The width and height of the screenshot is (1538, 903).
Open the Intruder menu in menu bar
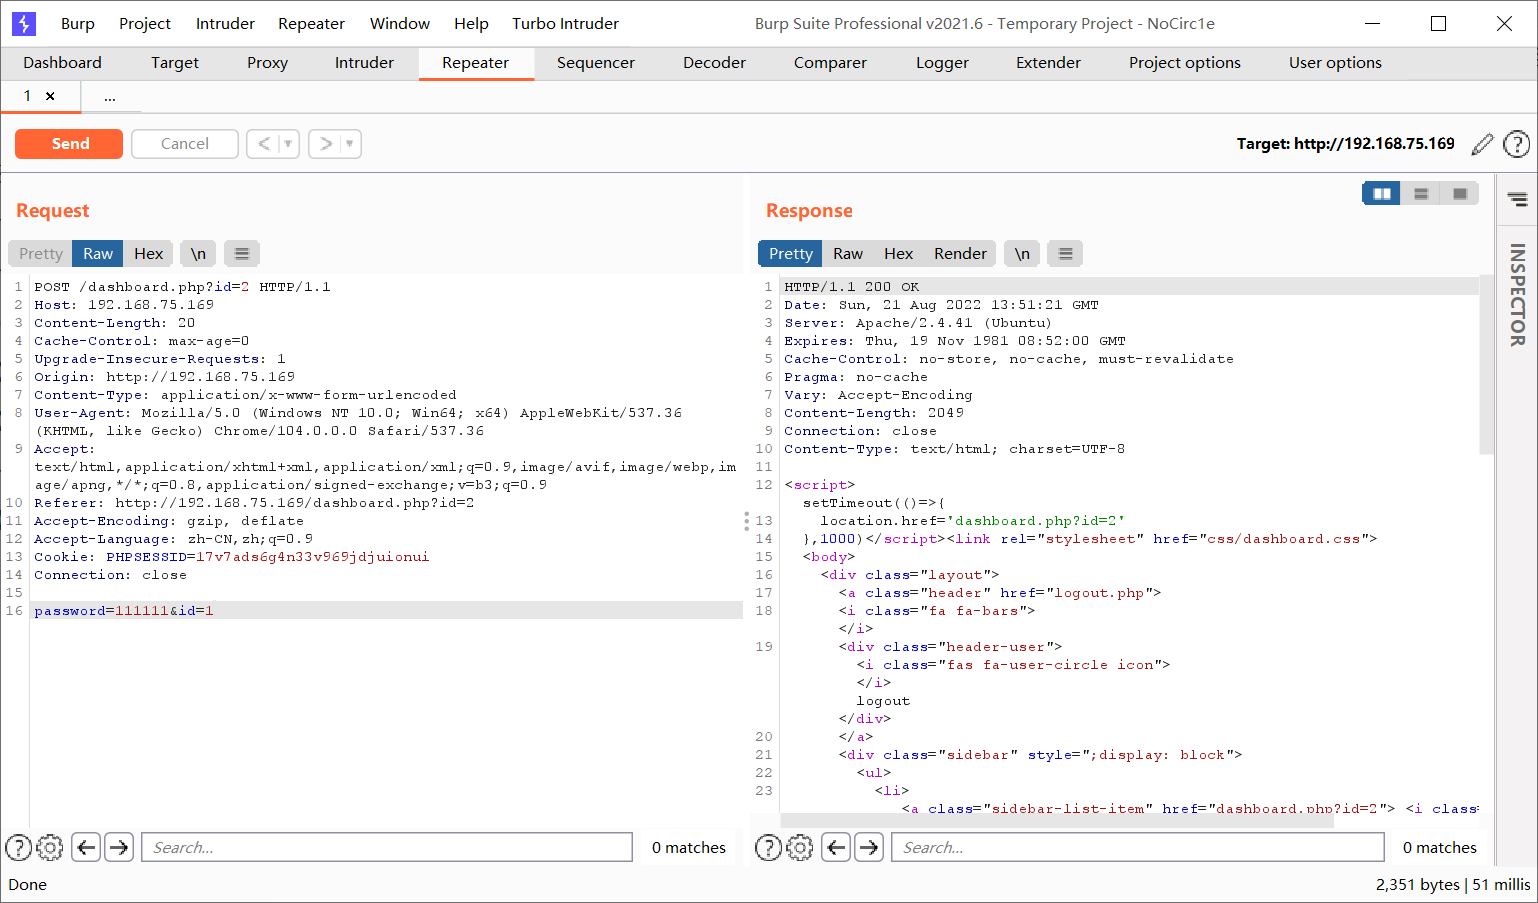225,23
